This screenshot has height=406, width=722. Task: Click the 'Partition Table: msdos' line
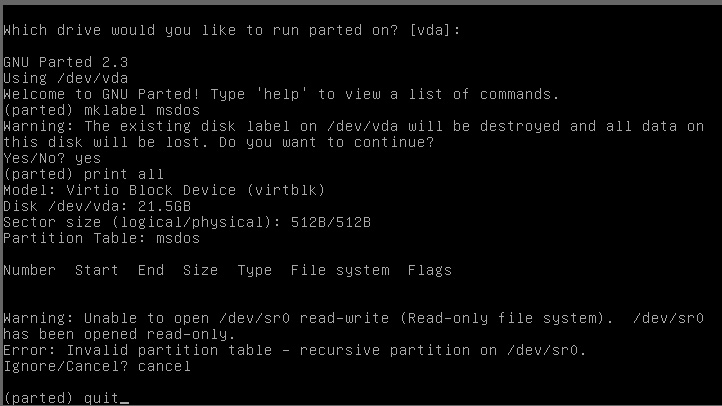click(x=101, y=238)
